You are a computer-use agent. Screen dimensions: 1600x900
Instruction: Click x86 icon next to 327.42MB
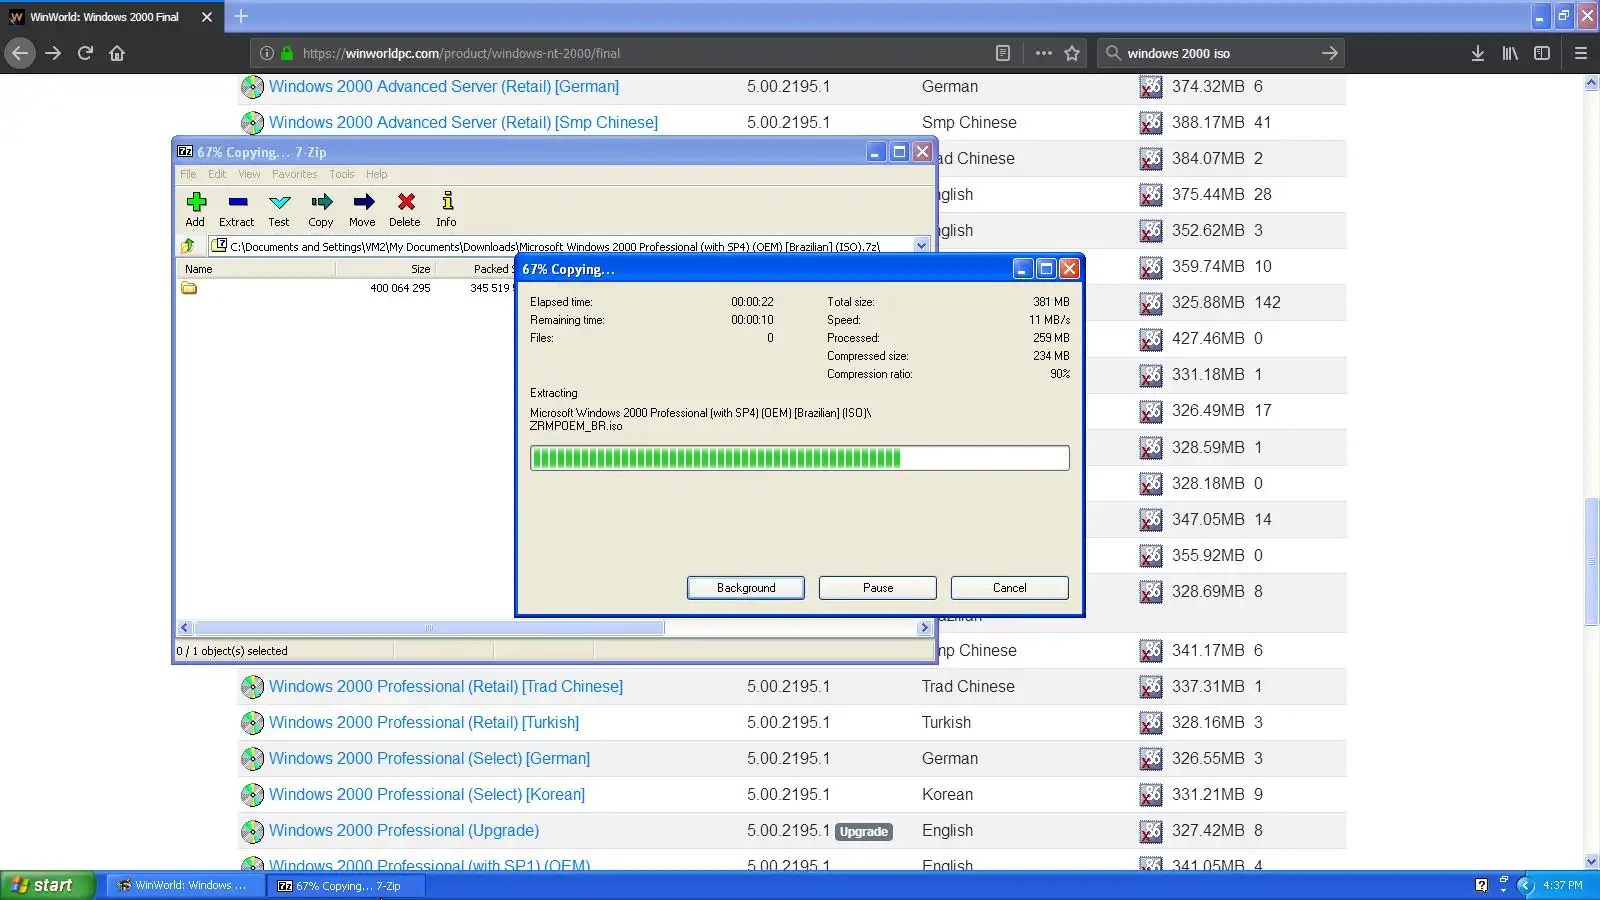click(1151, 831)
